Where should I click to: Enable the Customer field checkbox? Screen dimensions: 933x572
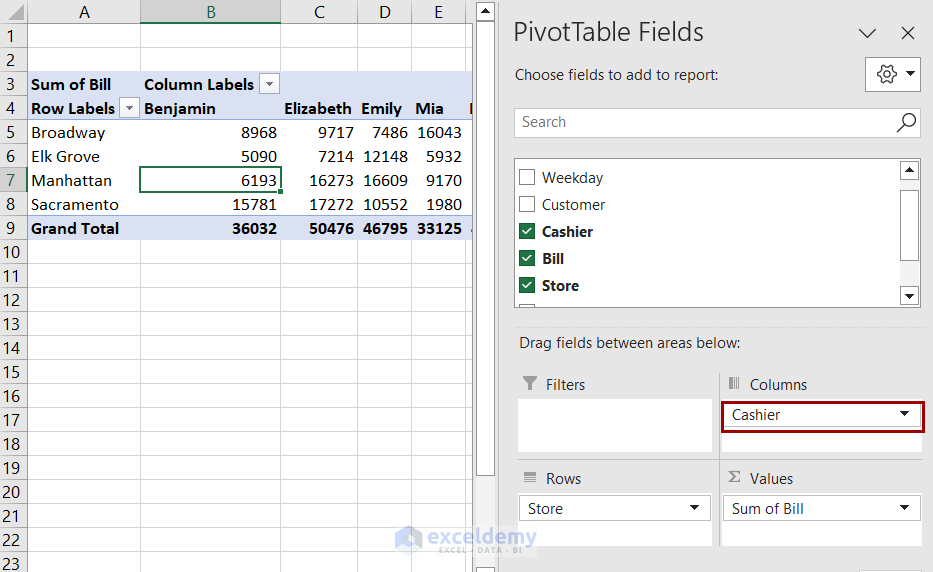click(x=527, y=205)
